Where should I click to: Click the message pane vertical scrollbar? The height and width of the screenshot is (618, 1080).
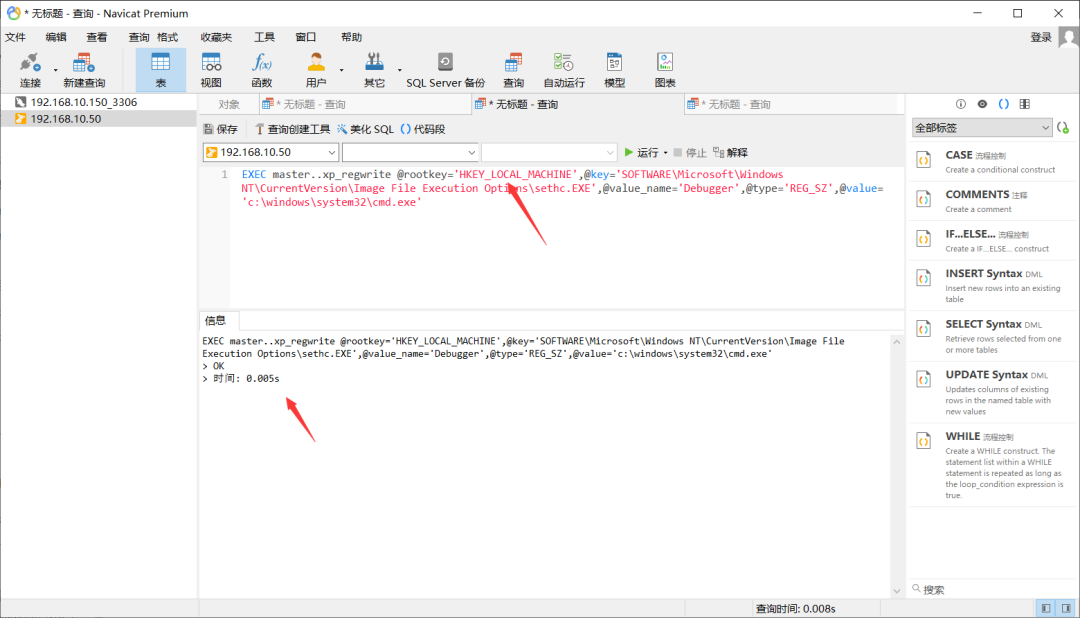click(896, 466)
